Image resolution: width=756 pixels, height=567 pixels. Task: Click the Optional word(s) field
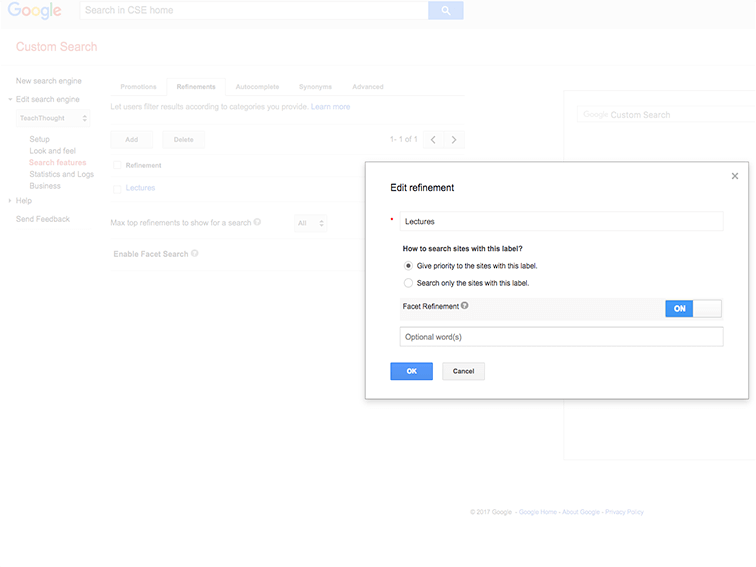pyautogui.click(x=560, y=337)
